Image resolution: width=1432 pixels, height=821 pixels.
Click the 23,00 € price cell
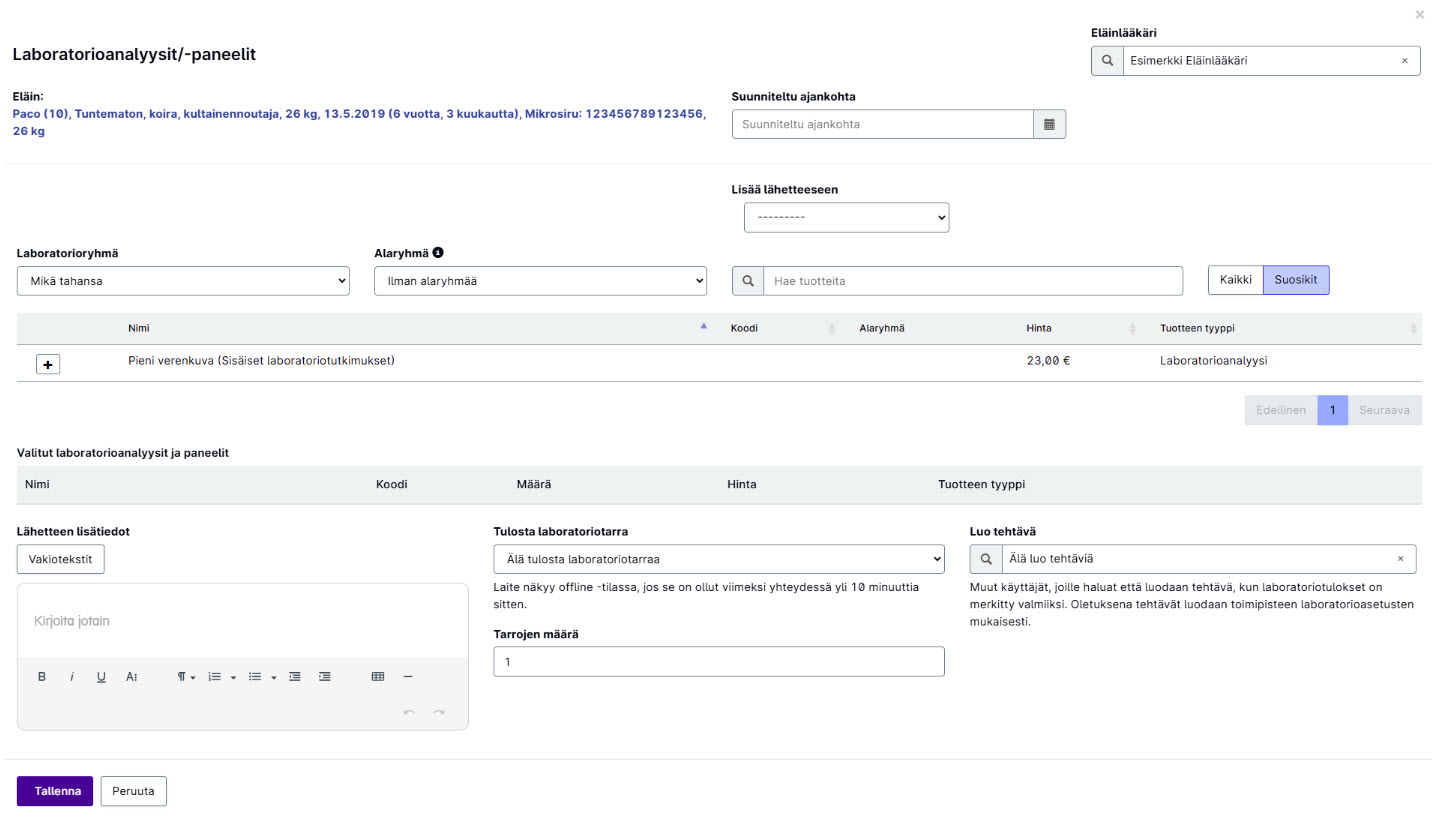tap(1048, 361)
